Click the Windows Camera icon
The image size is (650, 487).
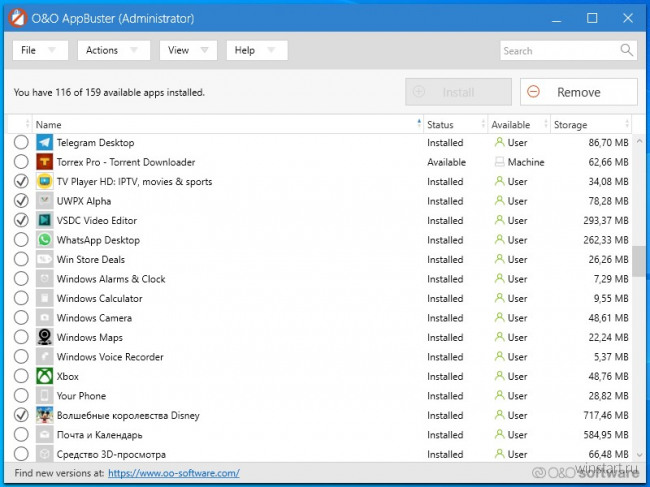click(x=44, y=318)
